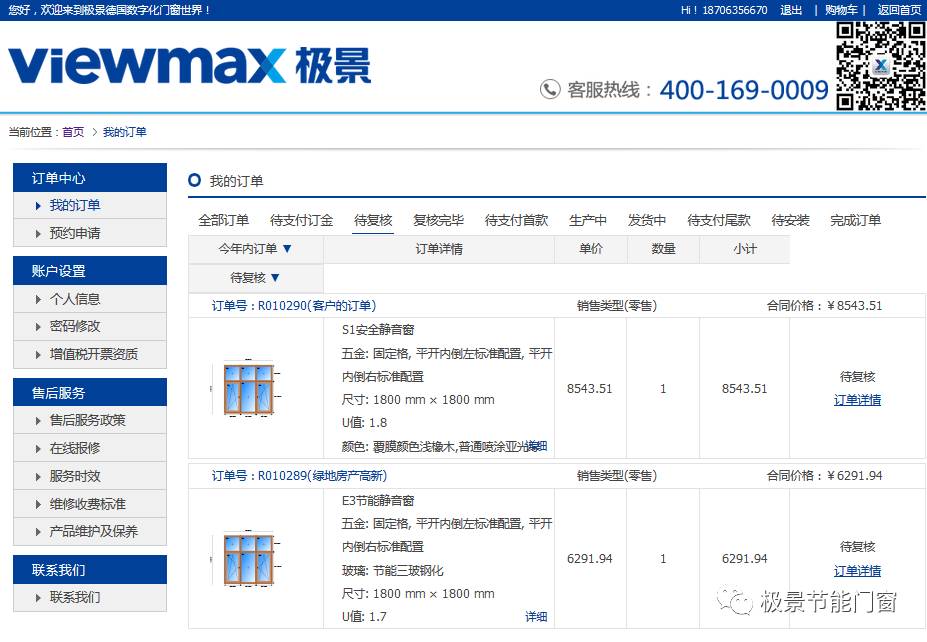The image size is (927, 642).
Task: Click the QR code image in header
Action: [x=880, y=65]
